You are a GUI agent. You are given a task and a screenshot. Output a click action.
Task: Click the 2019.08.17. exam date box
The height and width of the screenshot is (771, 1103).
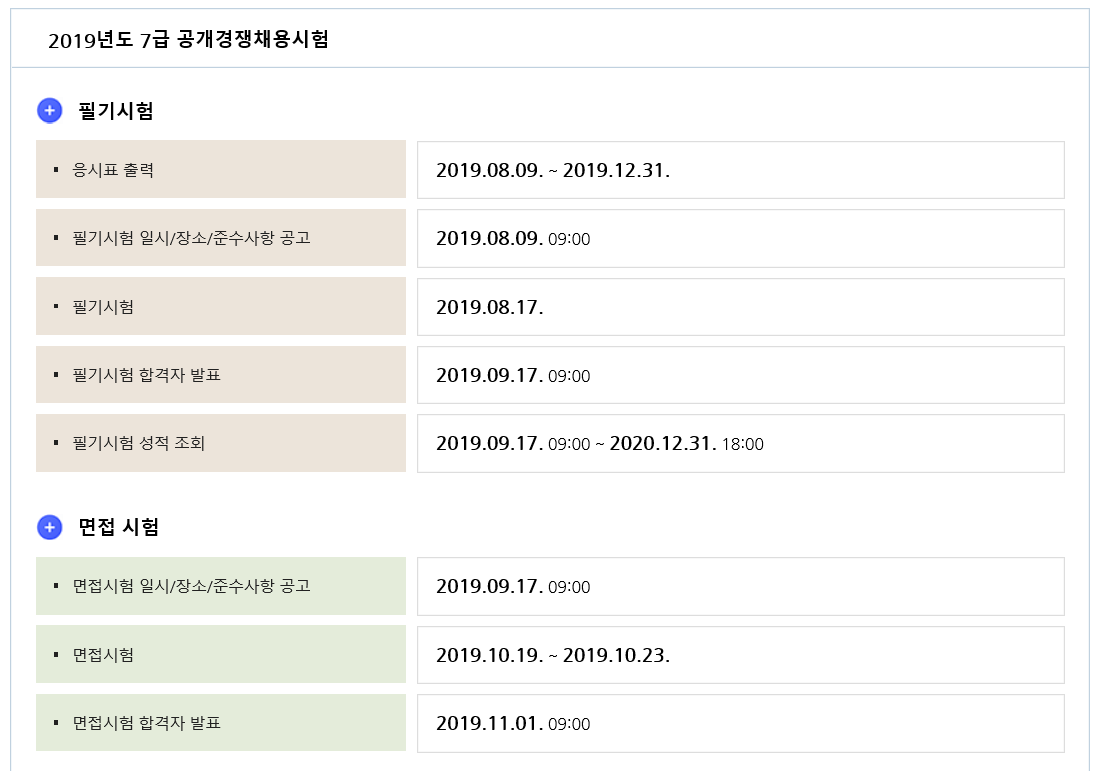point(740,307)
